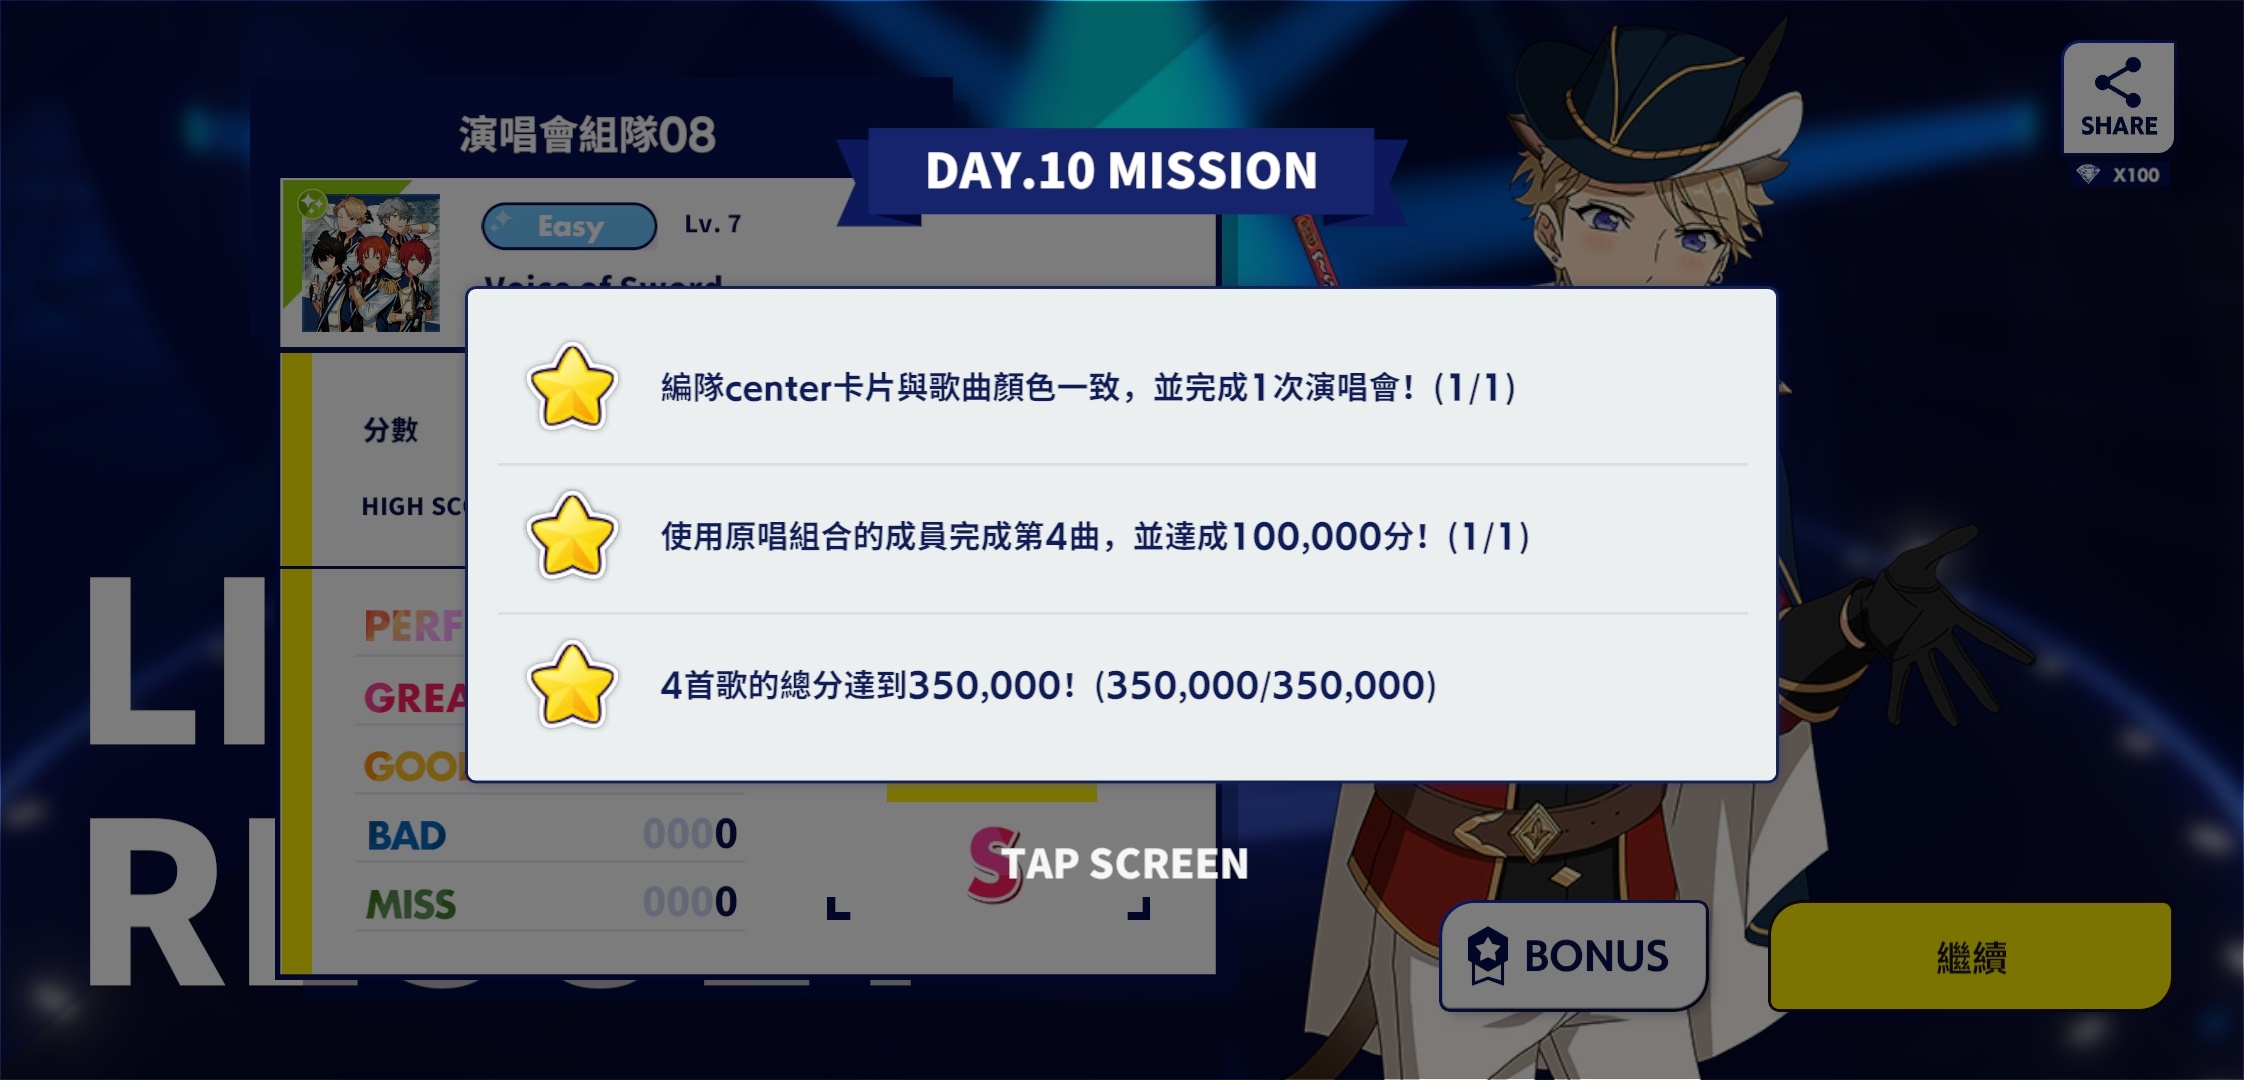2244x1080 pixels.
Task: Click the MISS count row
Action: coord(550,903)
